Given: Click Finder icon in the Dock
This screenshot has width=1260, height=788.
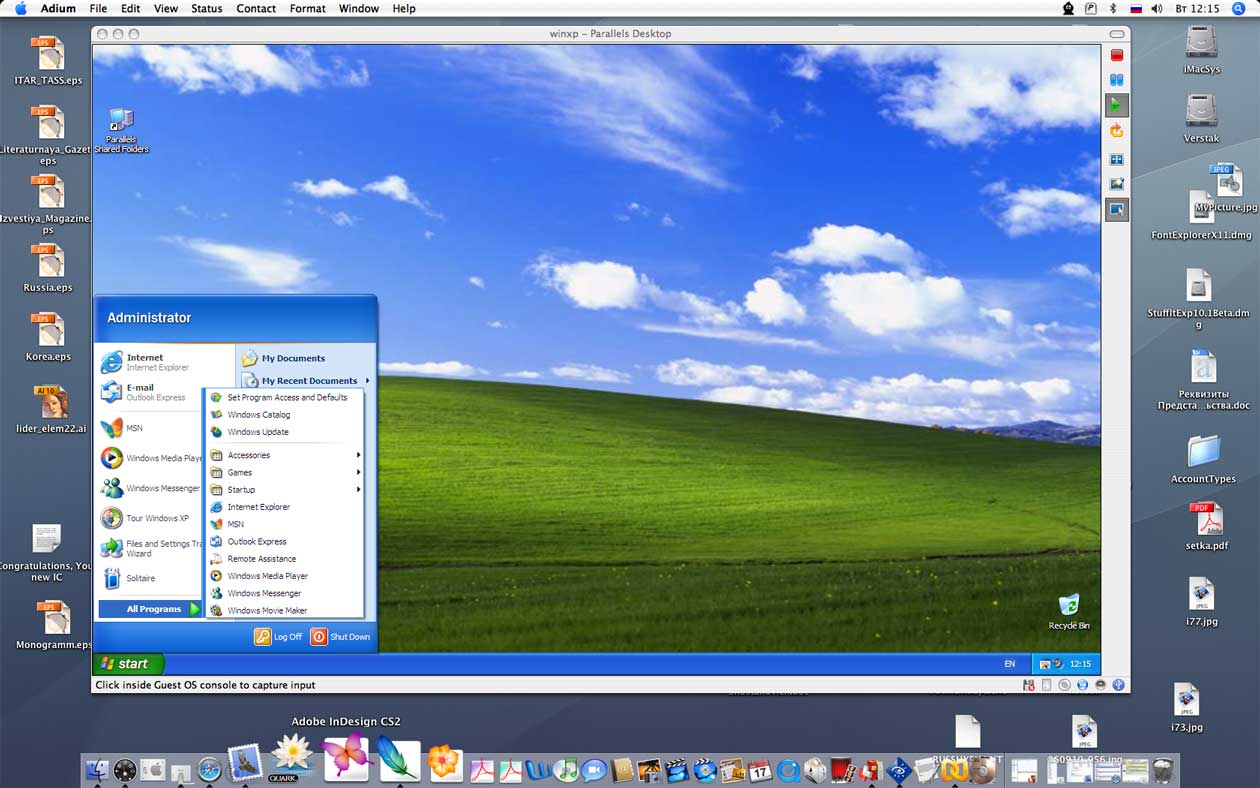Looking at the screenshot, I should (97, 769).
